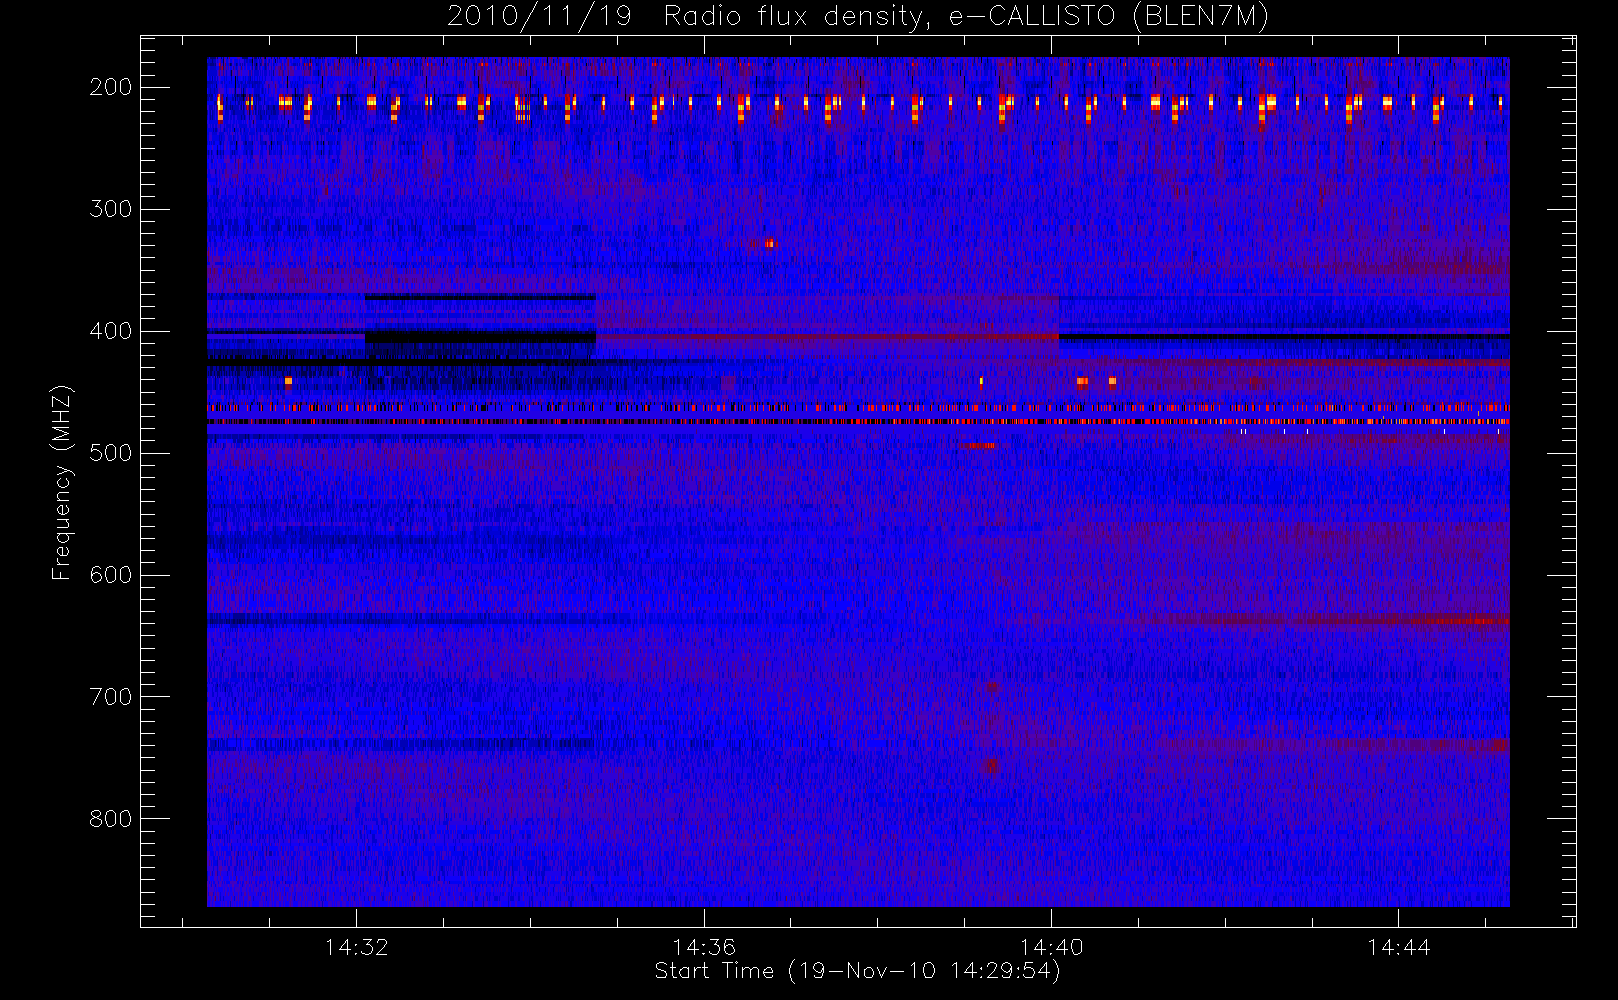The image size is (1618, 1000).
Task: Click the 700 frequency tick label
Action: [111, 697]
